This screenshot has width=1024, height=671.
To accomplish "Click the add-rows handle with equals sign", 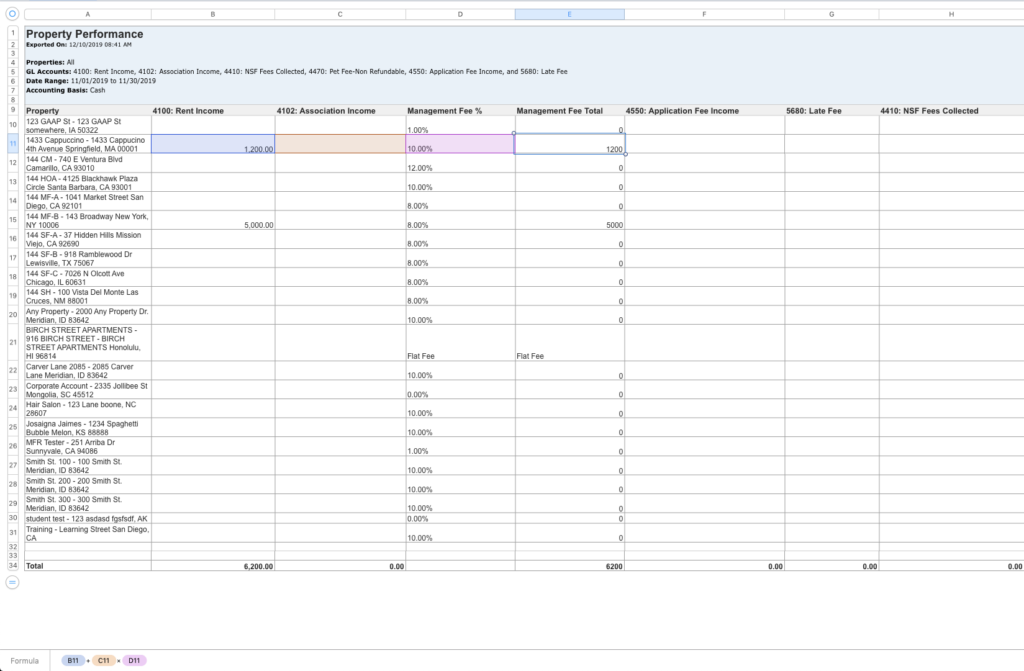I will pyautogui.click(x=12, y=582).
